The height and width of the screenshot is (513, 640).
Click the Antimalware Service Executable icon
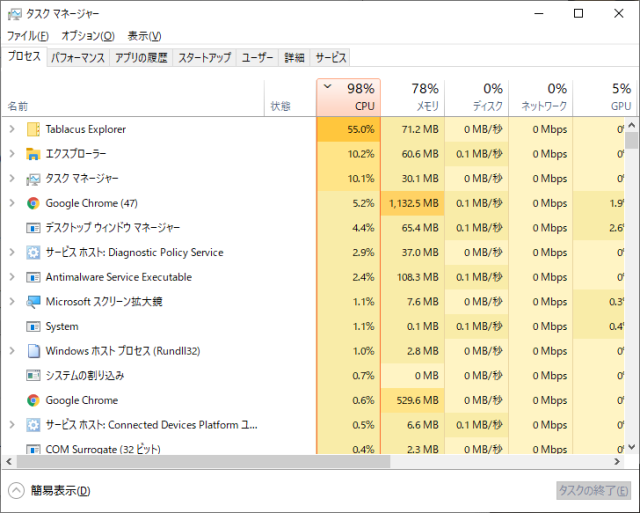(33, 277)
